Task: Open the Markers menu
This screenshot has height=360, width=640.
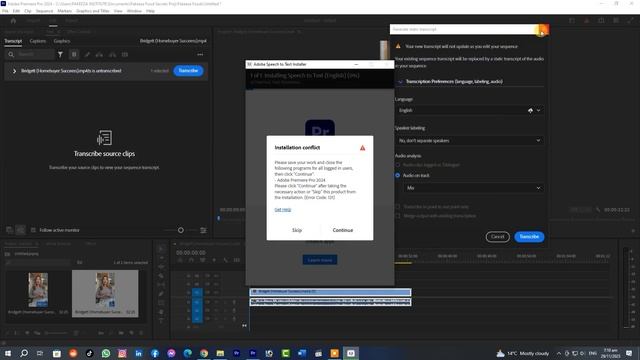Action: [64, 11]
